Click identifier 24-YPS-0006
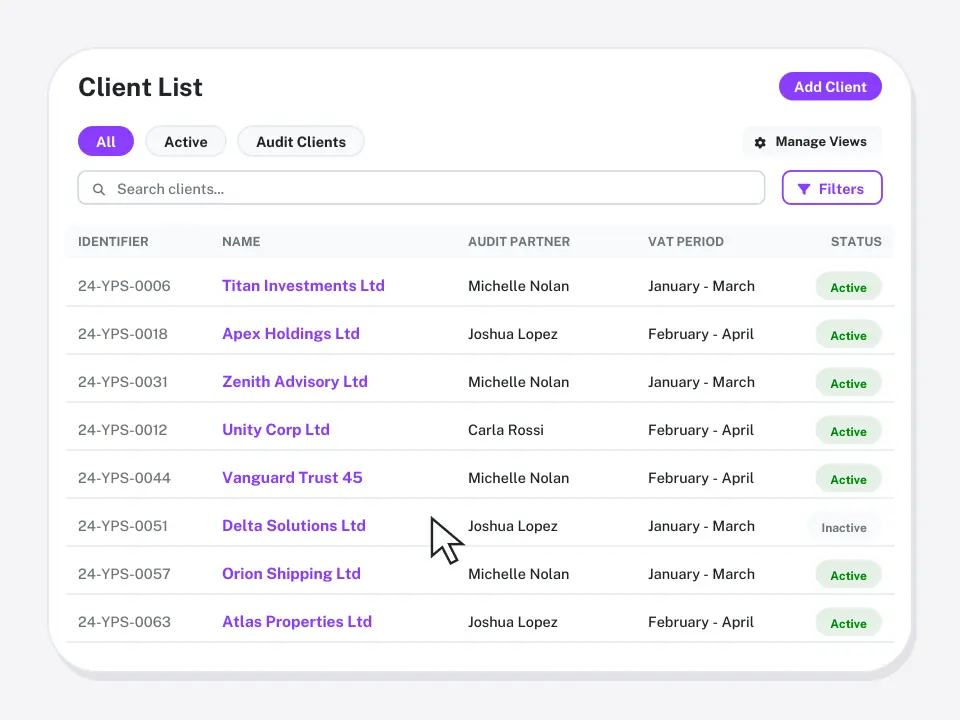 (x=124, y=286)
